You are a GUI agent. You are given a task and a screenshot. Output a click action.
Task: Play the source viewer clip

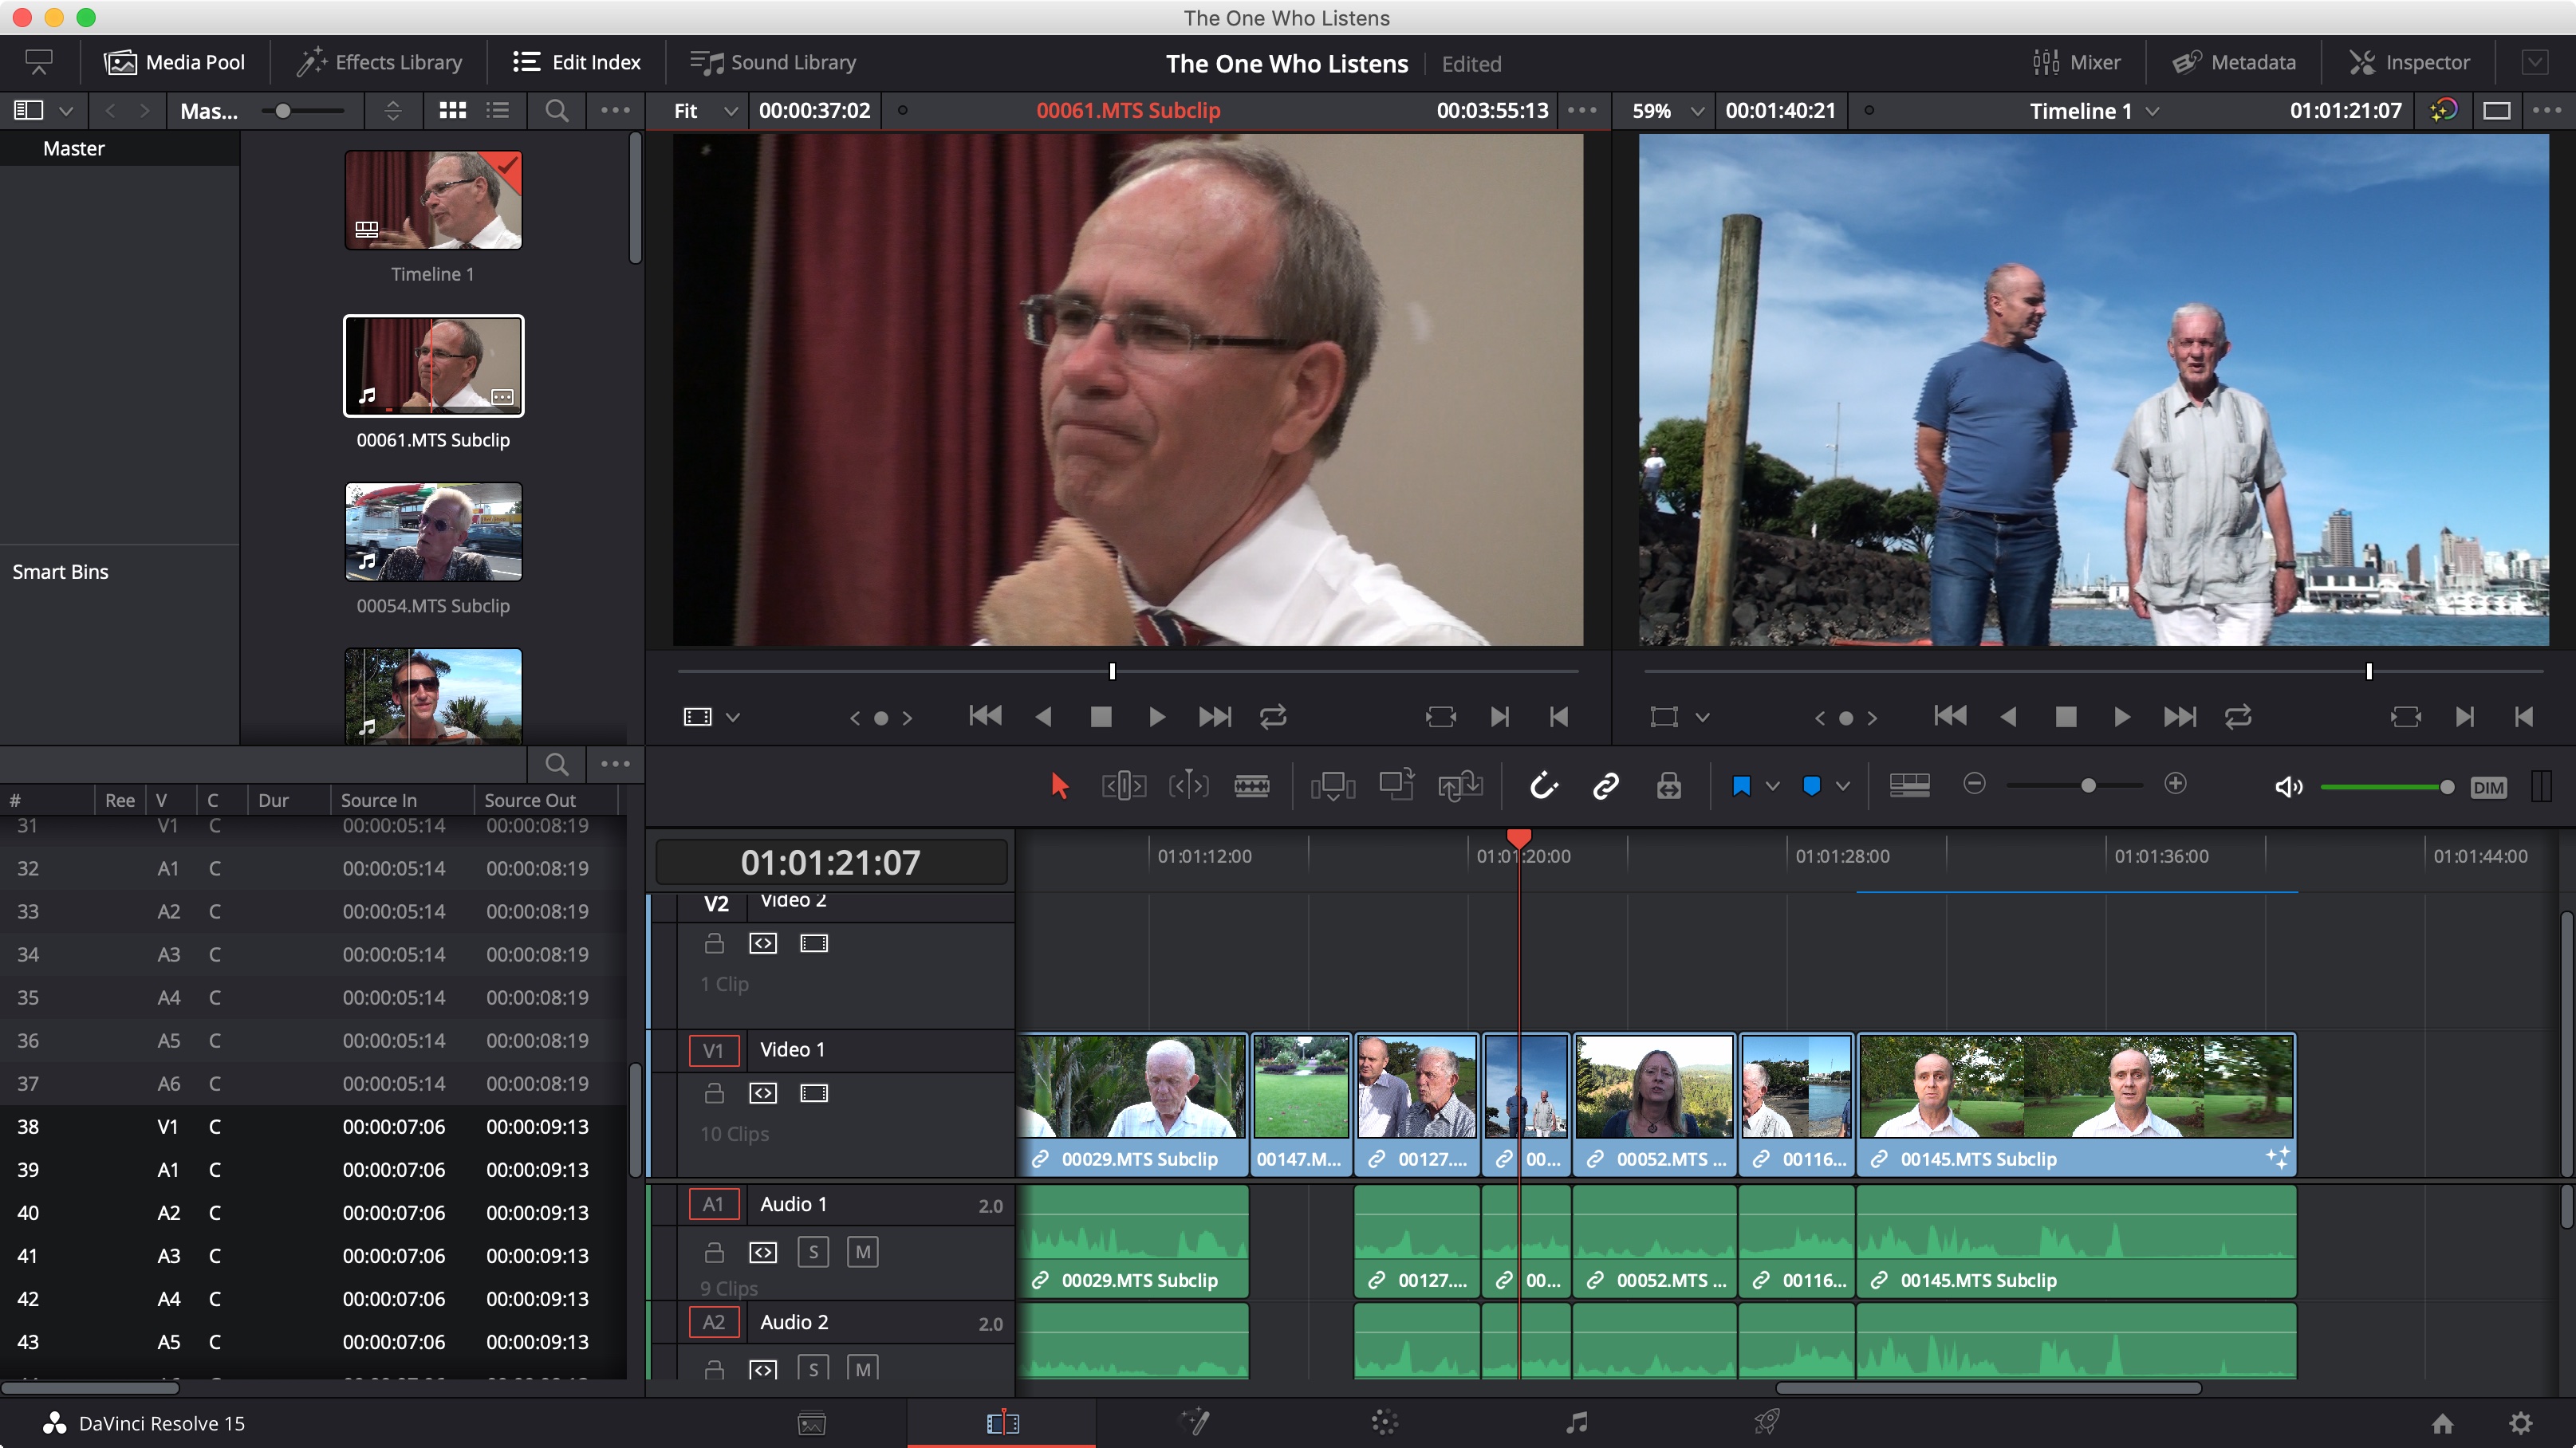click(1157, 716)
